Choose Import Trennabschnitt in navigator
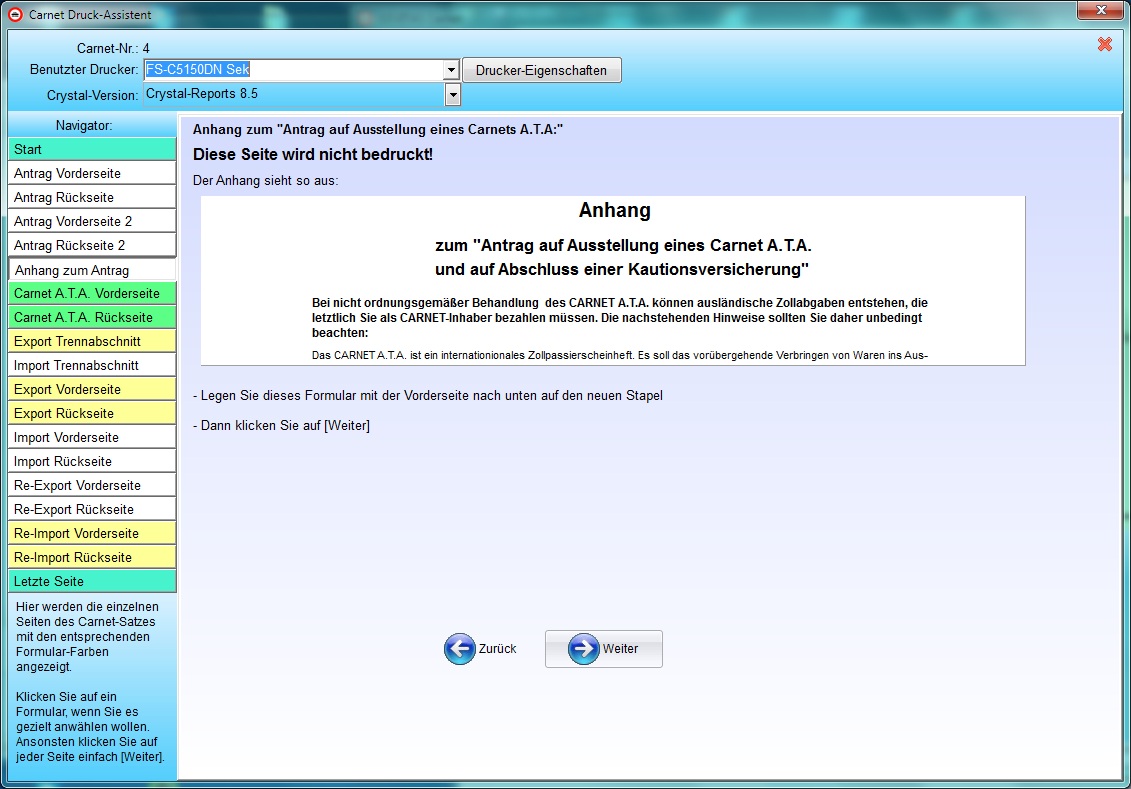Viewport: 1131px width, 789px height. [x=92, y=365]
